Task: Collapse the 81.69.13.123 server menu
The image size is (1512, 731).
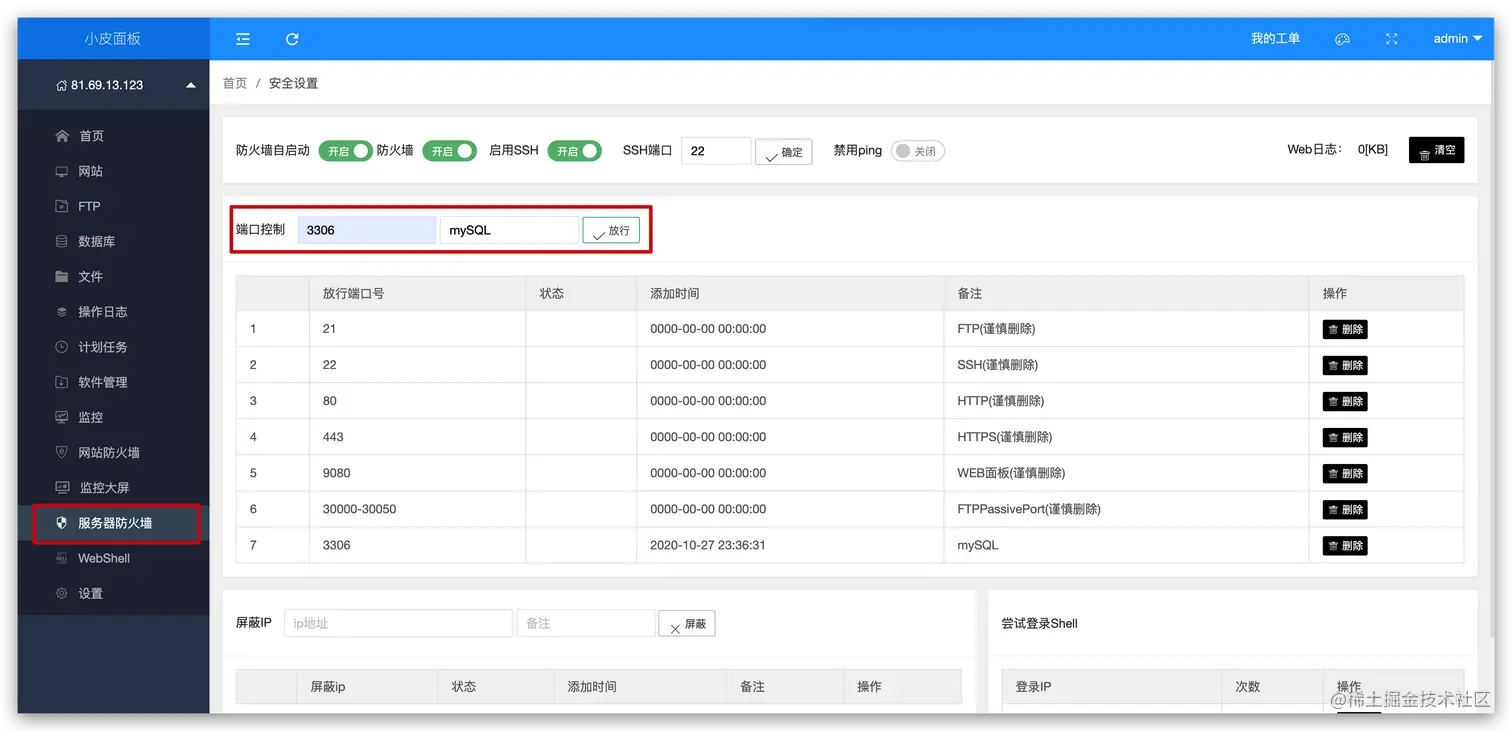Action: [x=191, y=85]
